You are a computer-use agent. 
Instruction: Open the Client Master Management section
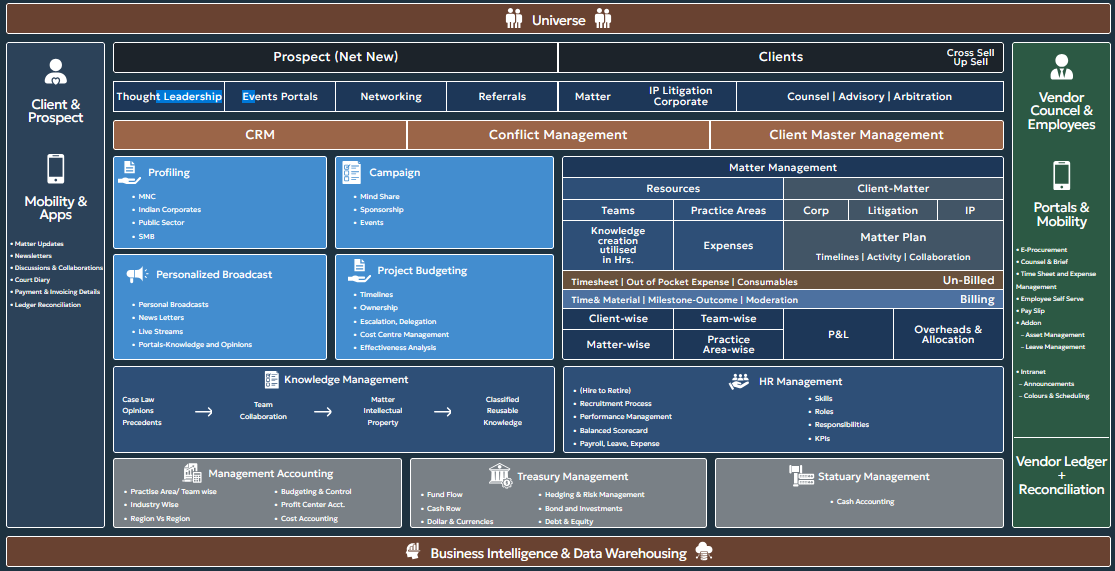click(x=856, y=135)
